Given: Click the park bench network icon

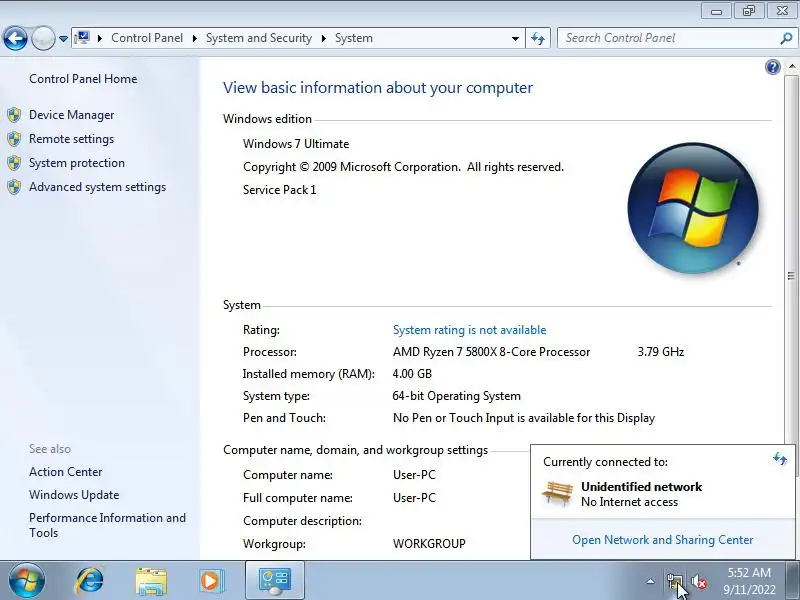Looking at the screenshot, I should click(557, 494).
